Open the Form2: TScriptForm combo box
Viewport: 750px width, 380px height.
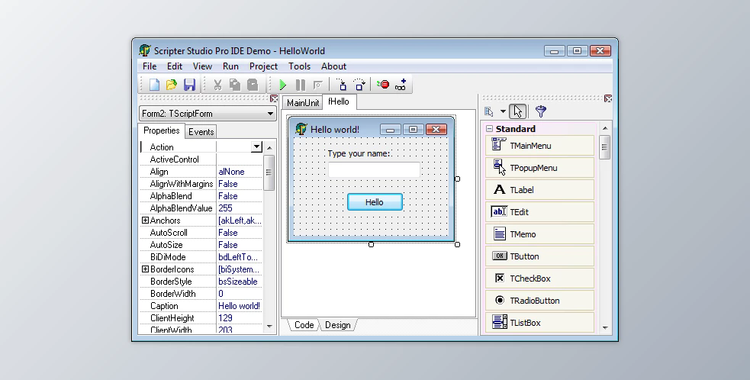(x=208, y=113)
